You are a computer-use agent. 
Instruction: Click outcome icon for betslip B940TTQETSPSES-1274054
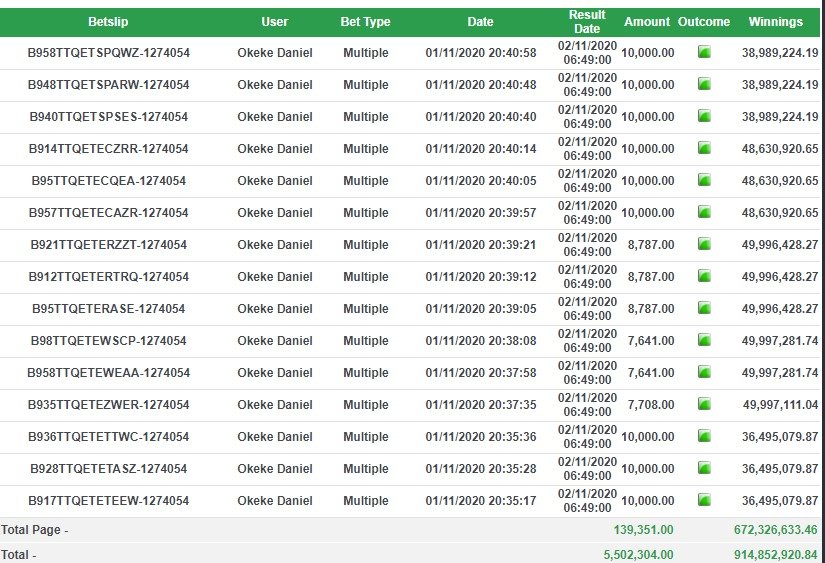pyautogui.click(x=704, y=116)
